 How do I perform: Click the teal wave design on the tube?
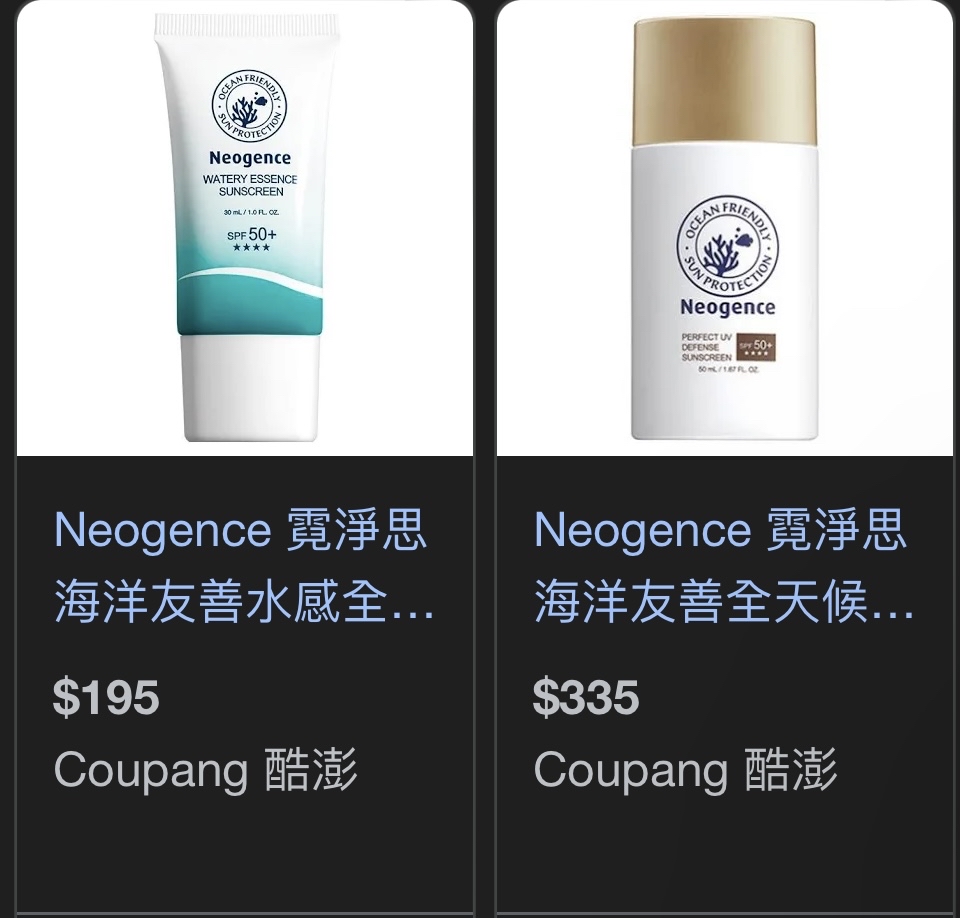click(x=250, y=301)
